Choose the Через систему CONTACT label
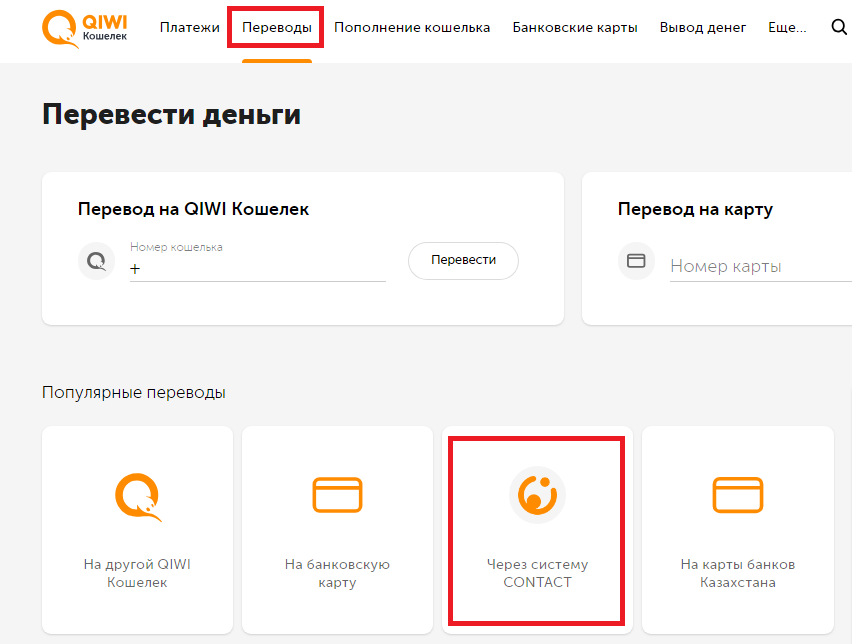This screenshot has height=644, width=852. 537,573
